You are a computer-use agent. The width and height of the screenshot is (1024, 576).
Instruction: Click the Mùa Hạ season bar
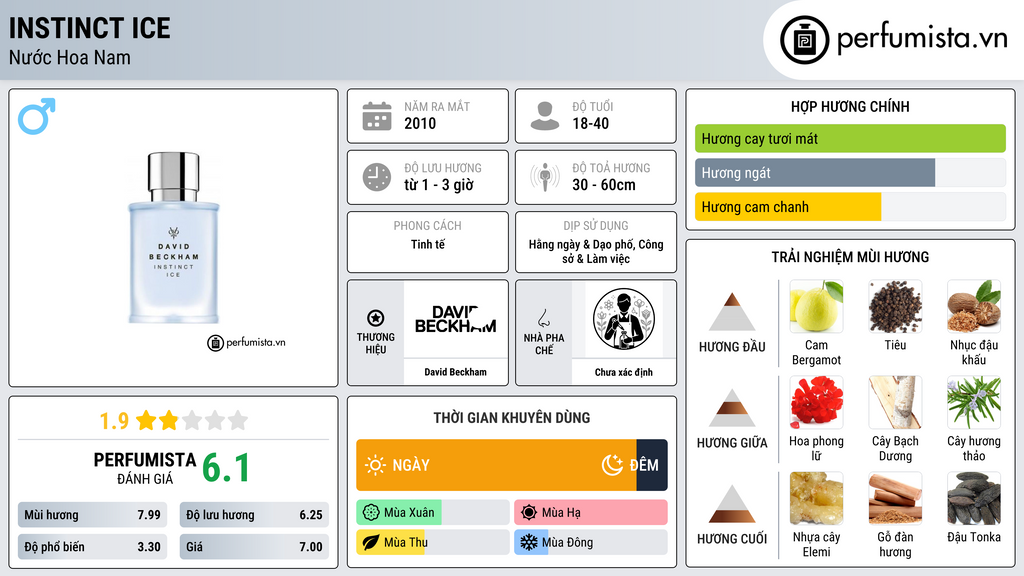point(590,513)
